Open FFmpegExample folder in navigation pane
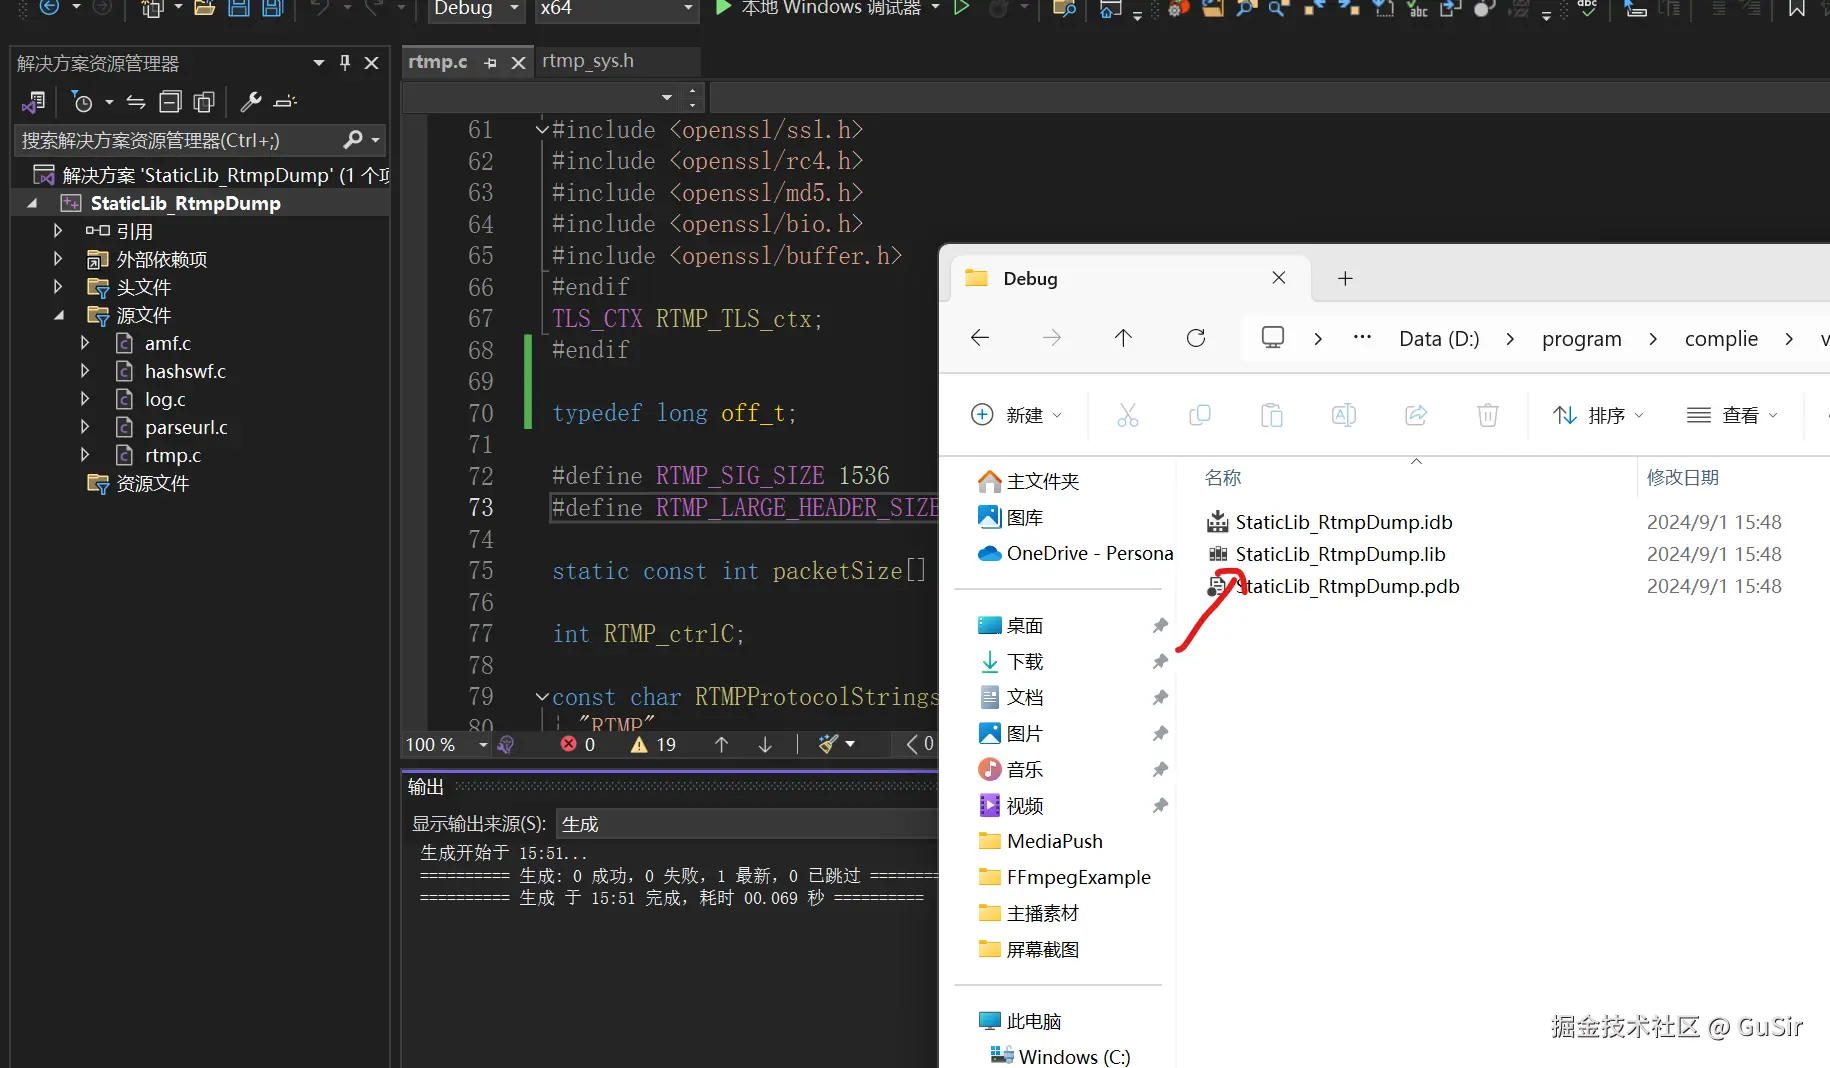The height and width of the screenshot is (1068, 1830). (x=1079, y=877)
